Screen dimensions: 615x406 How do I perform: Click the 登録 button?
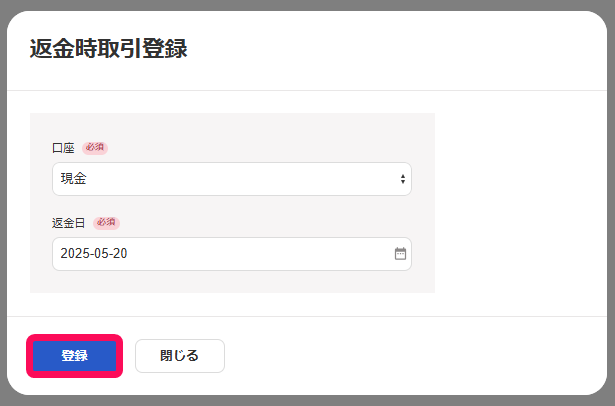(x=75, y=356)
